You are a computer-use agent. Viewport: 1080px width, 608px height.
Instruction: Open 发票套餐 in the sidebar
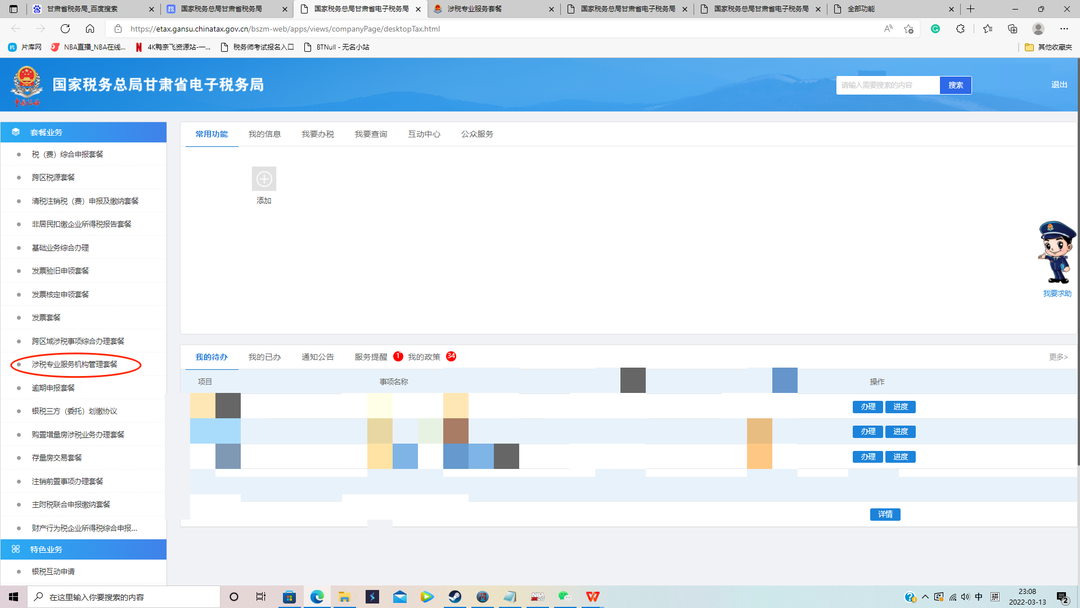coord(46,317)
